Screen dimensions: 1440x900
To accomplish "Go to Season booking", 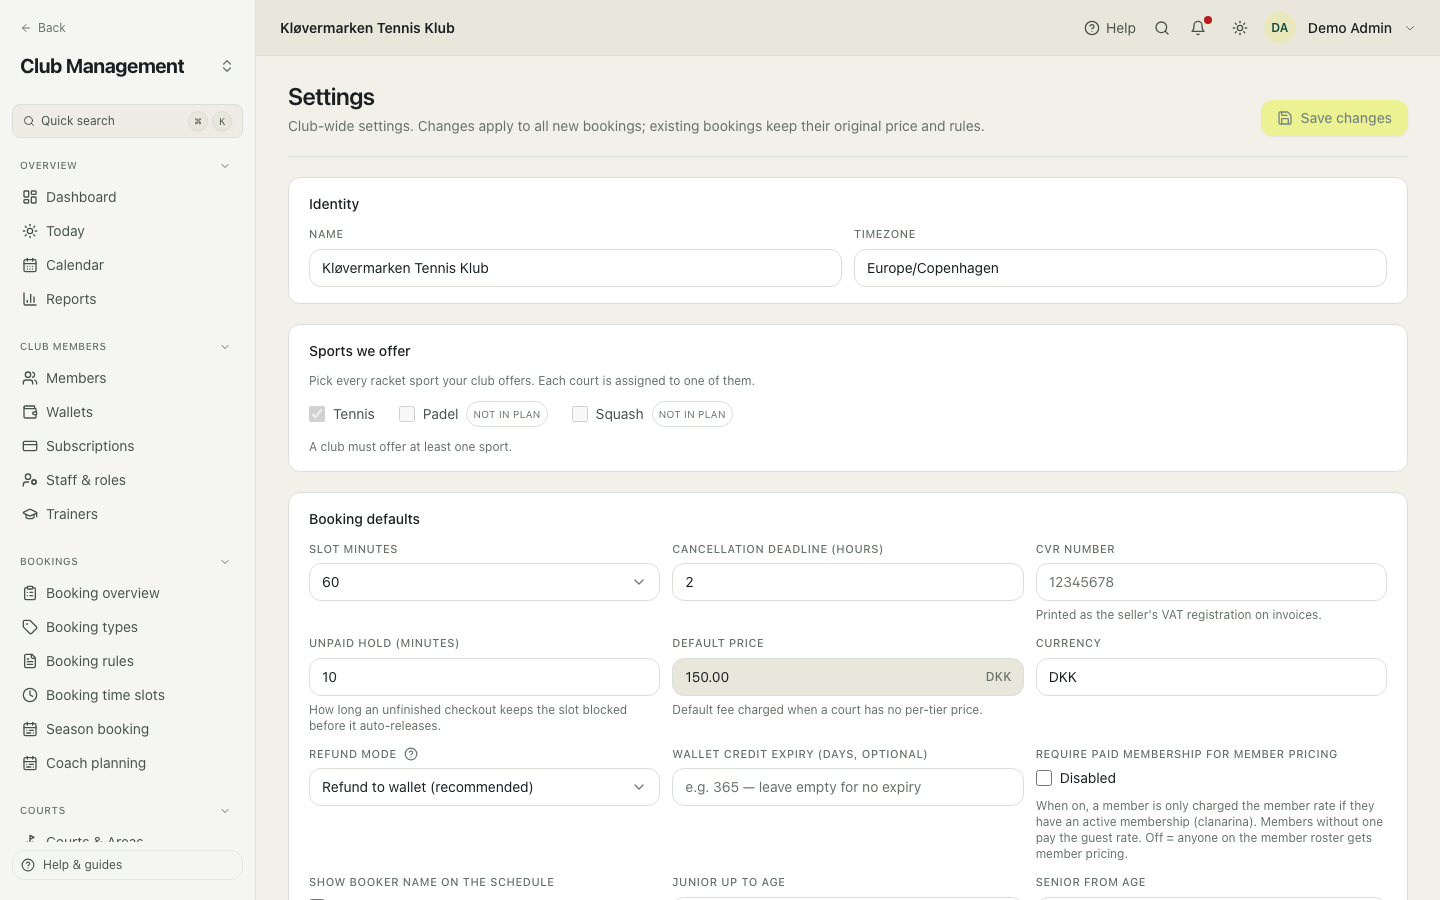I will (127, 729).
